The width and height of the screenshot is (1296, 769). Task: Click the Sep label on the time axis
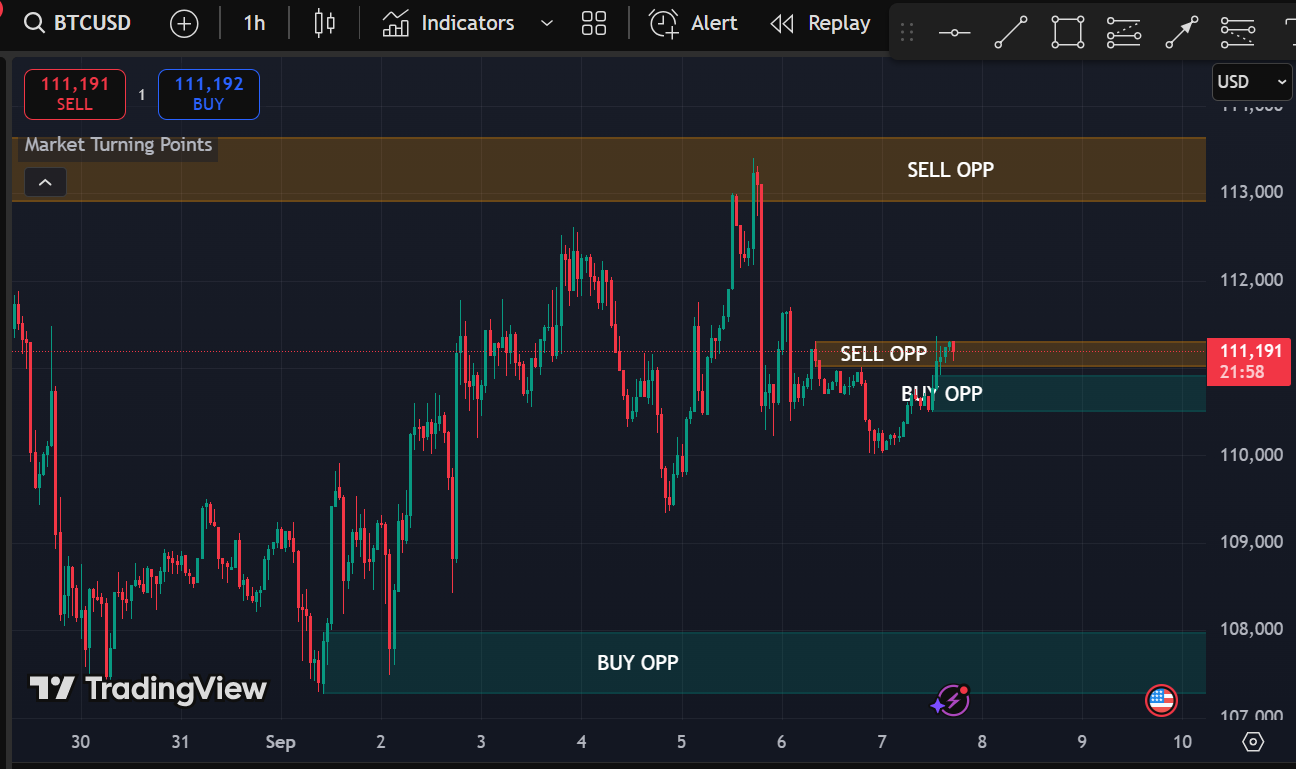click(280, 742)
